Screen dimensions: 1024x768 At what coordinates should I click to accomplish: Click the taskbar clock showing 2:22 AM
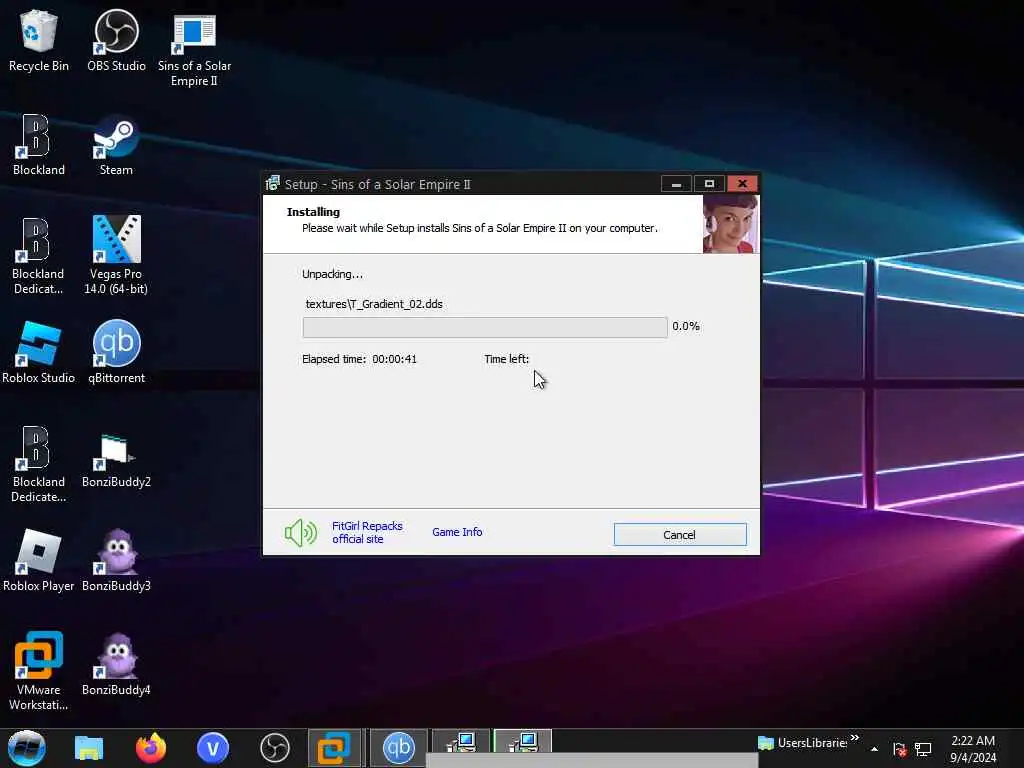[x=973, y=749]
